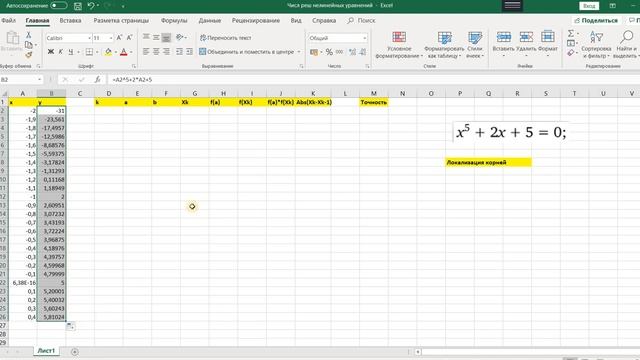The image size is (640, 360).
Task: Increase the cell indent
Action: tap(189, 52)
